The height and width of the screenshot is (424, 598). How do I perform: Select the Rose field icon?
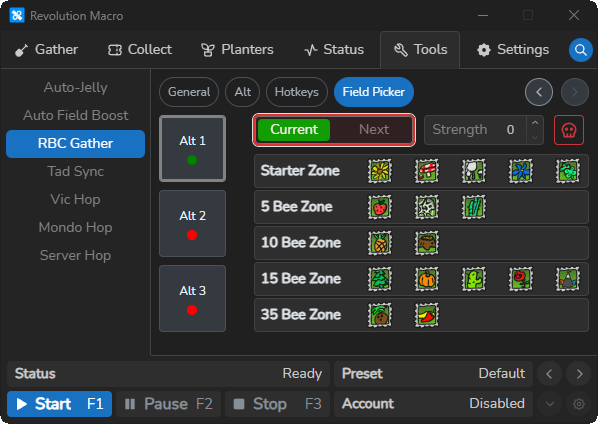pyautogui.click(x=521, y=279)
